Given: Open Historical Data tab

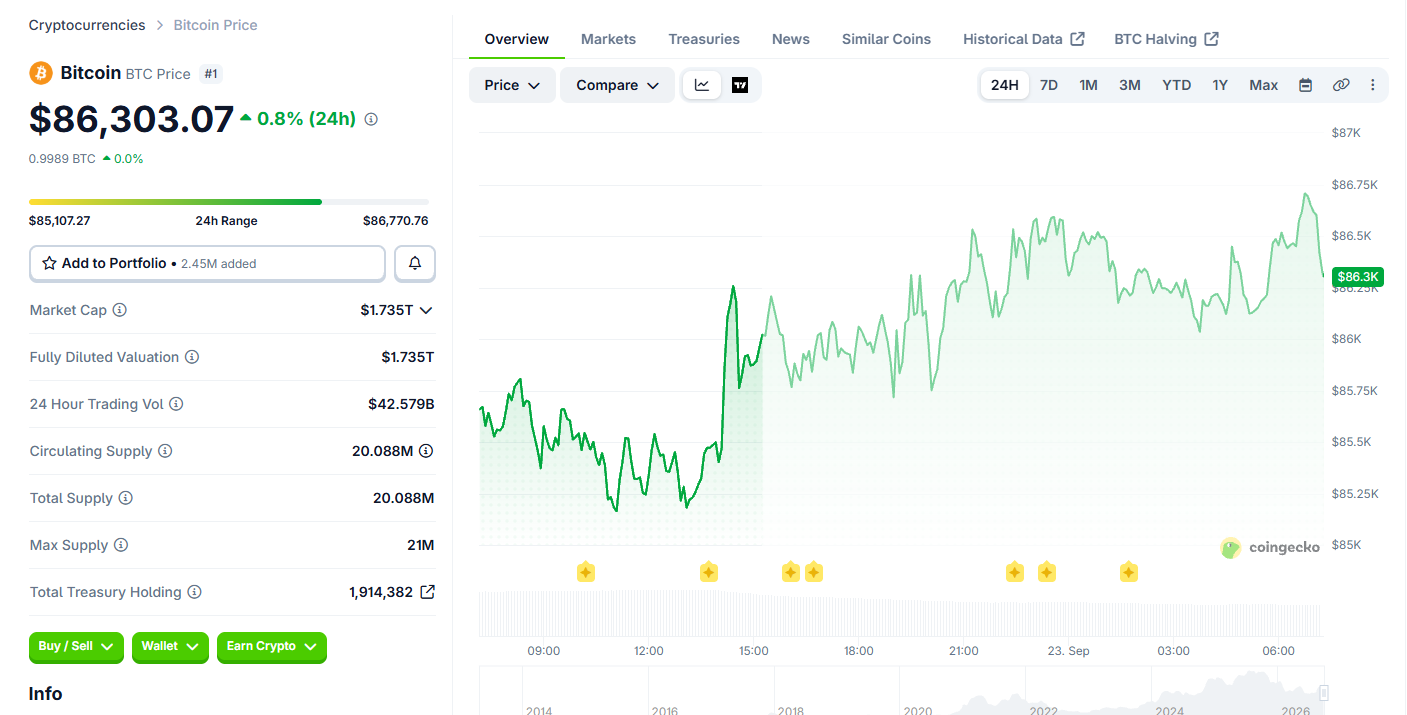Looking at the screenshot, I should [x=1024, y=39].
